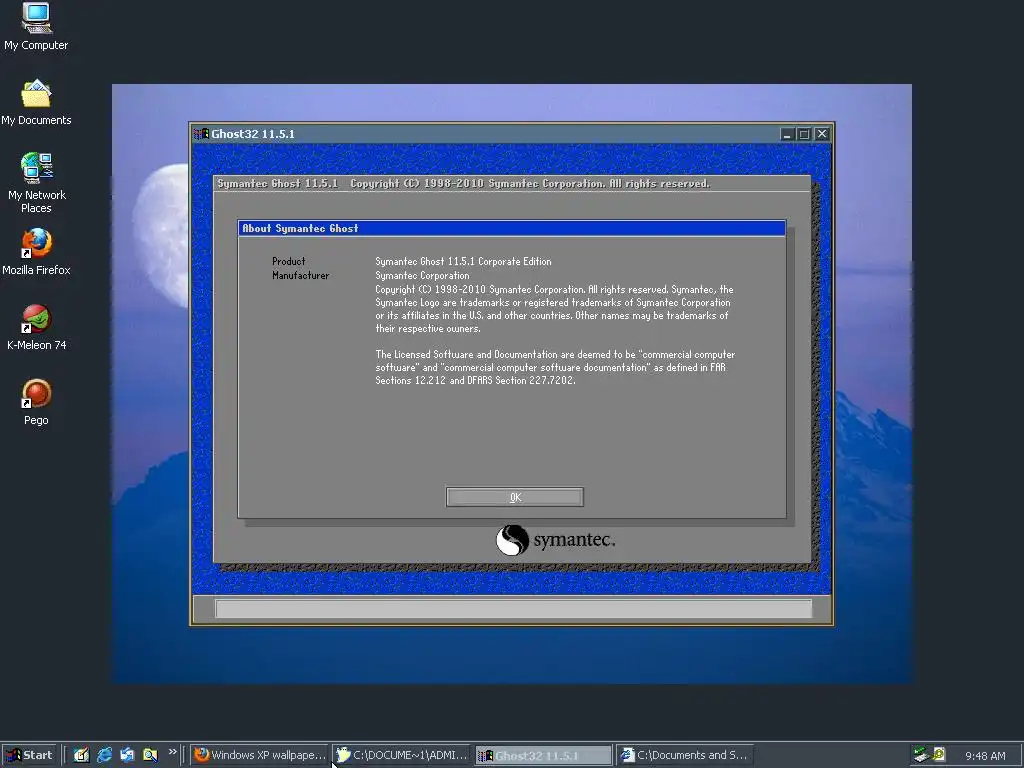Launch Internet Explorer from Quick Launch
The height and width of the screenshot is (768, 1024).
click(104, 755)
